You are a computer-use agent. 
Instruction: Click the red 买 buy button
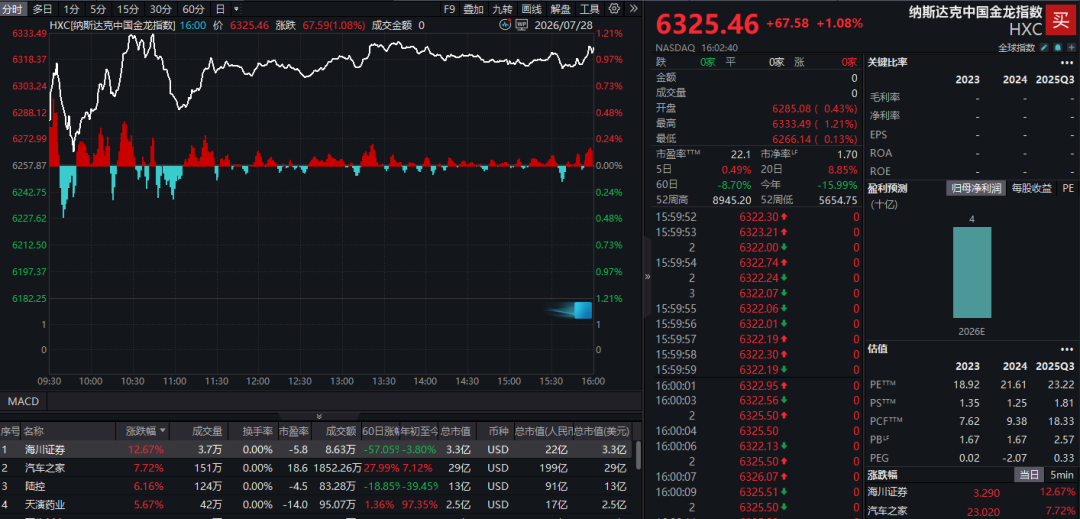point(1059,19)
